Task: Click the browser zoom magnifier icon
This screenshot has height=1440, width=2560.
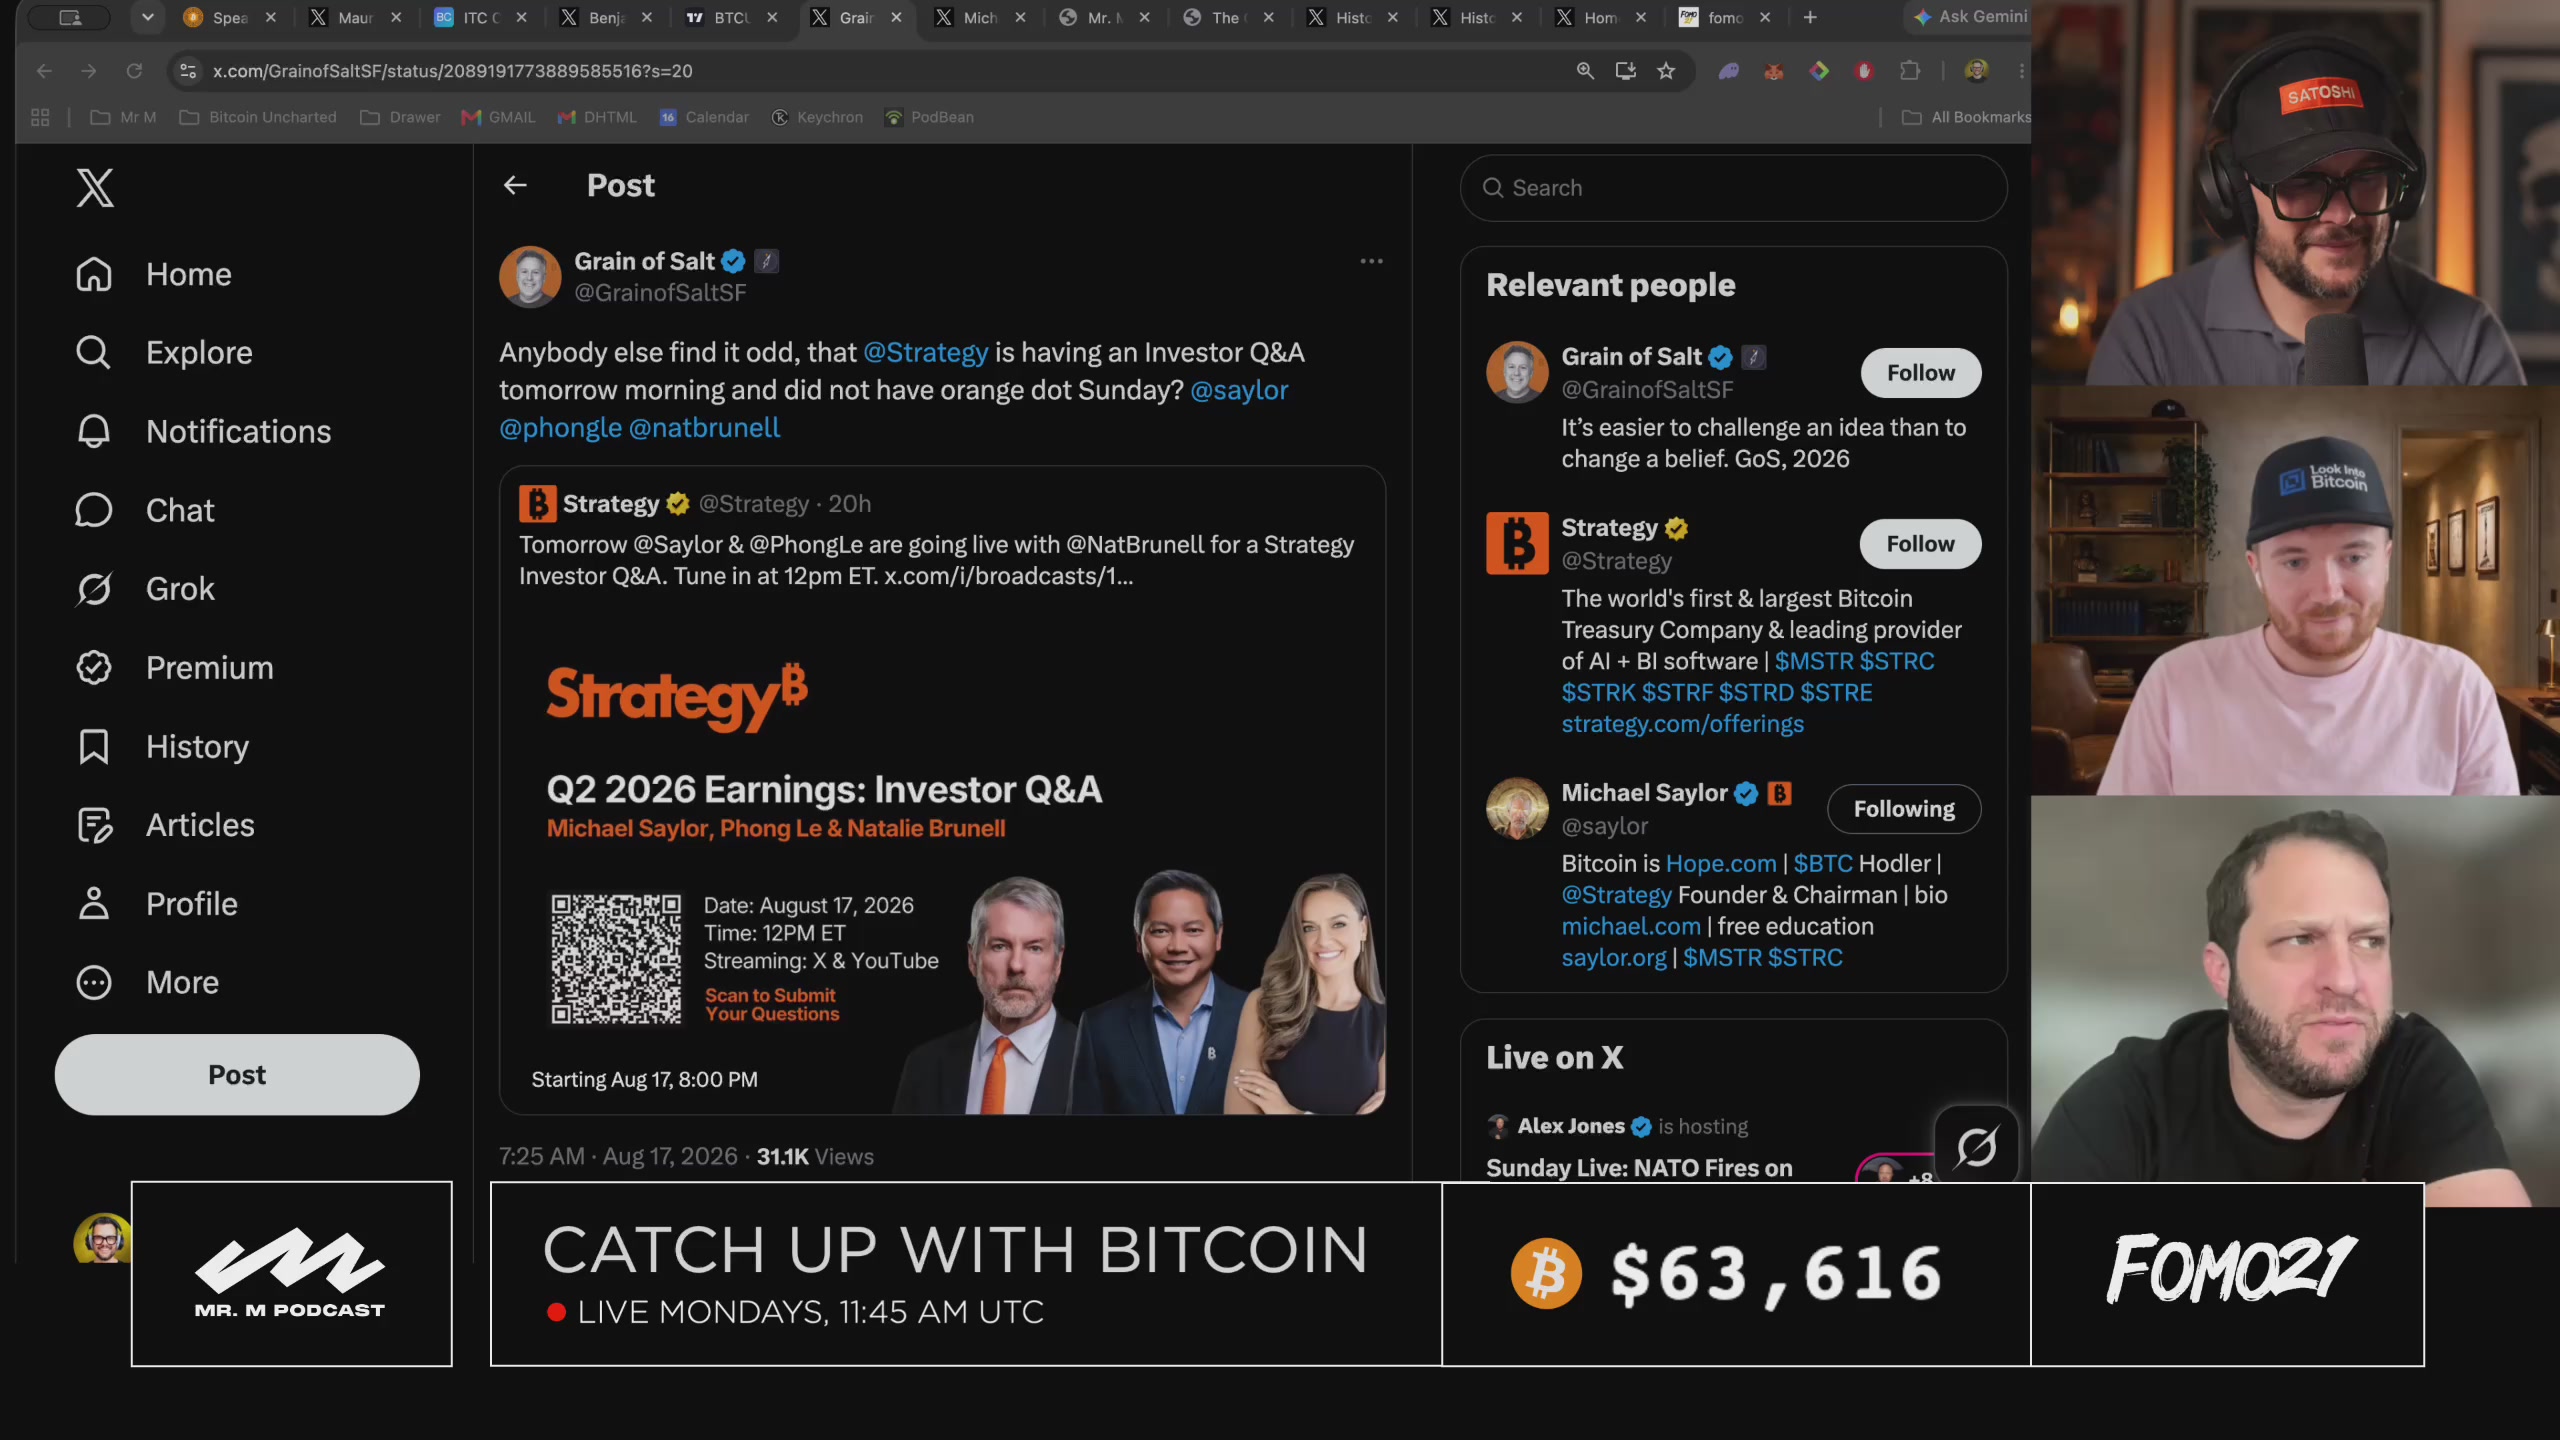Action: (x=1585, y=71)
